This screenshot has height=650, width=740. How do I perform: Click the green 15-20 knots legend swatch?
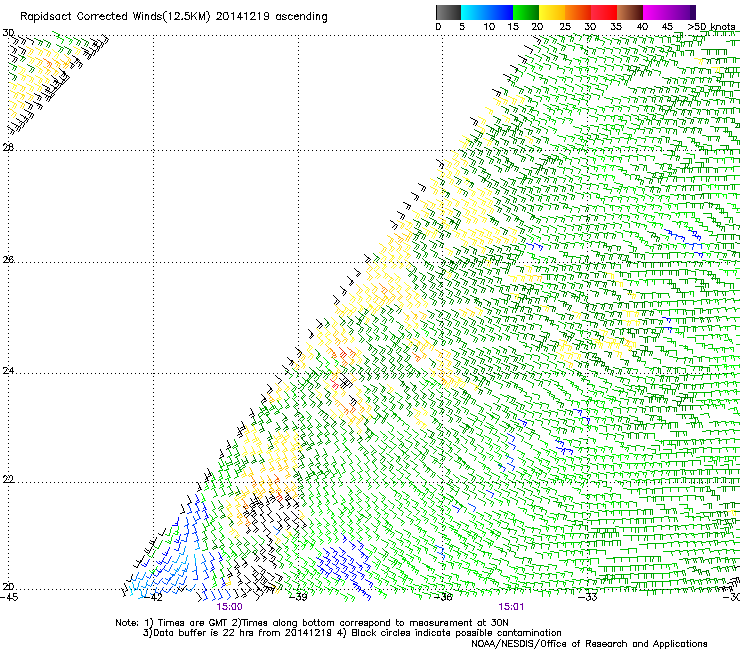(526, 12)
